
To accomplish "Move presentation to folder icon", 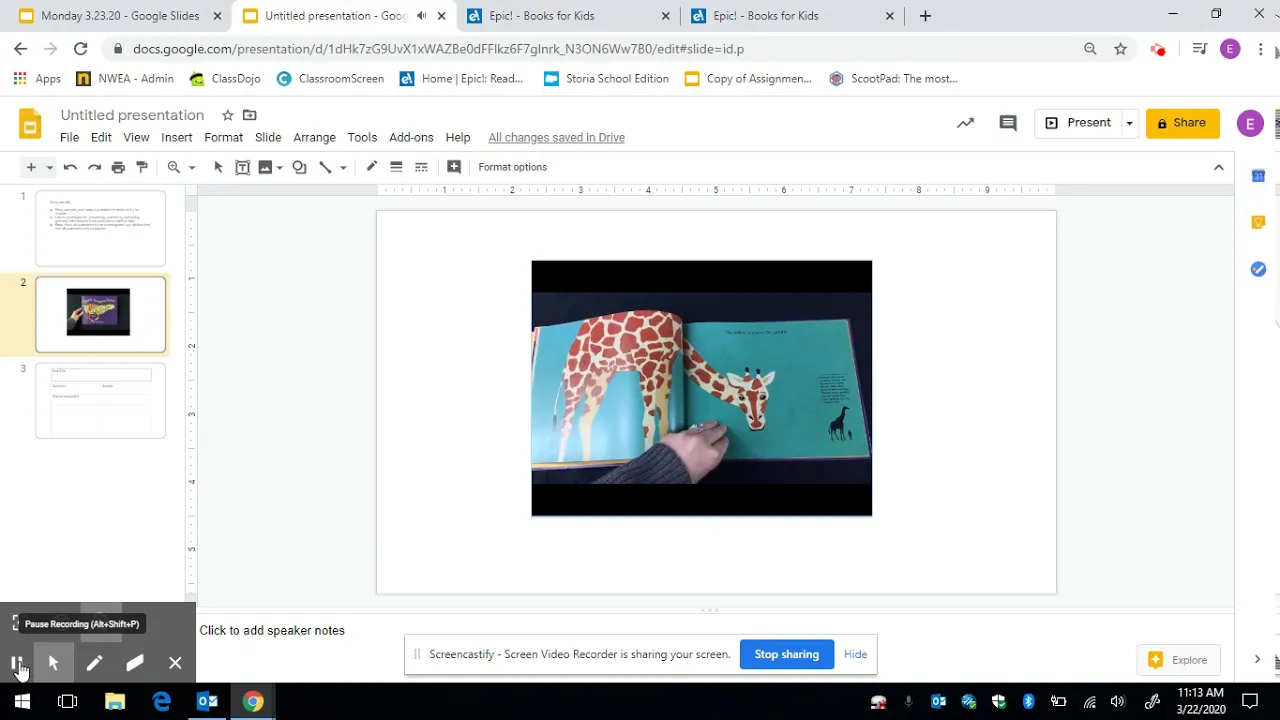I will coord(250,115).
